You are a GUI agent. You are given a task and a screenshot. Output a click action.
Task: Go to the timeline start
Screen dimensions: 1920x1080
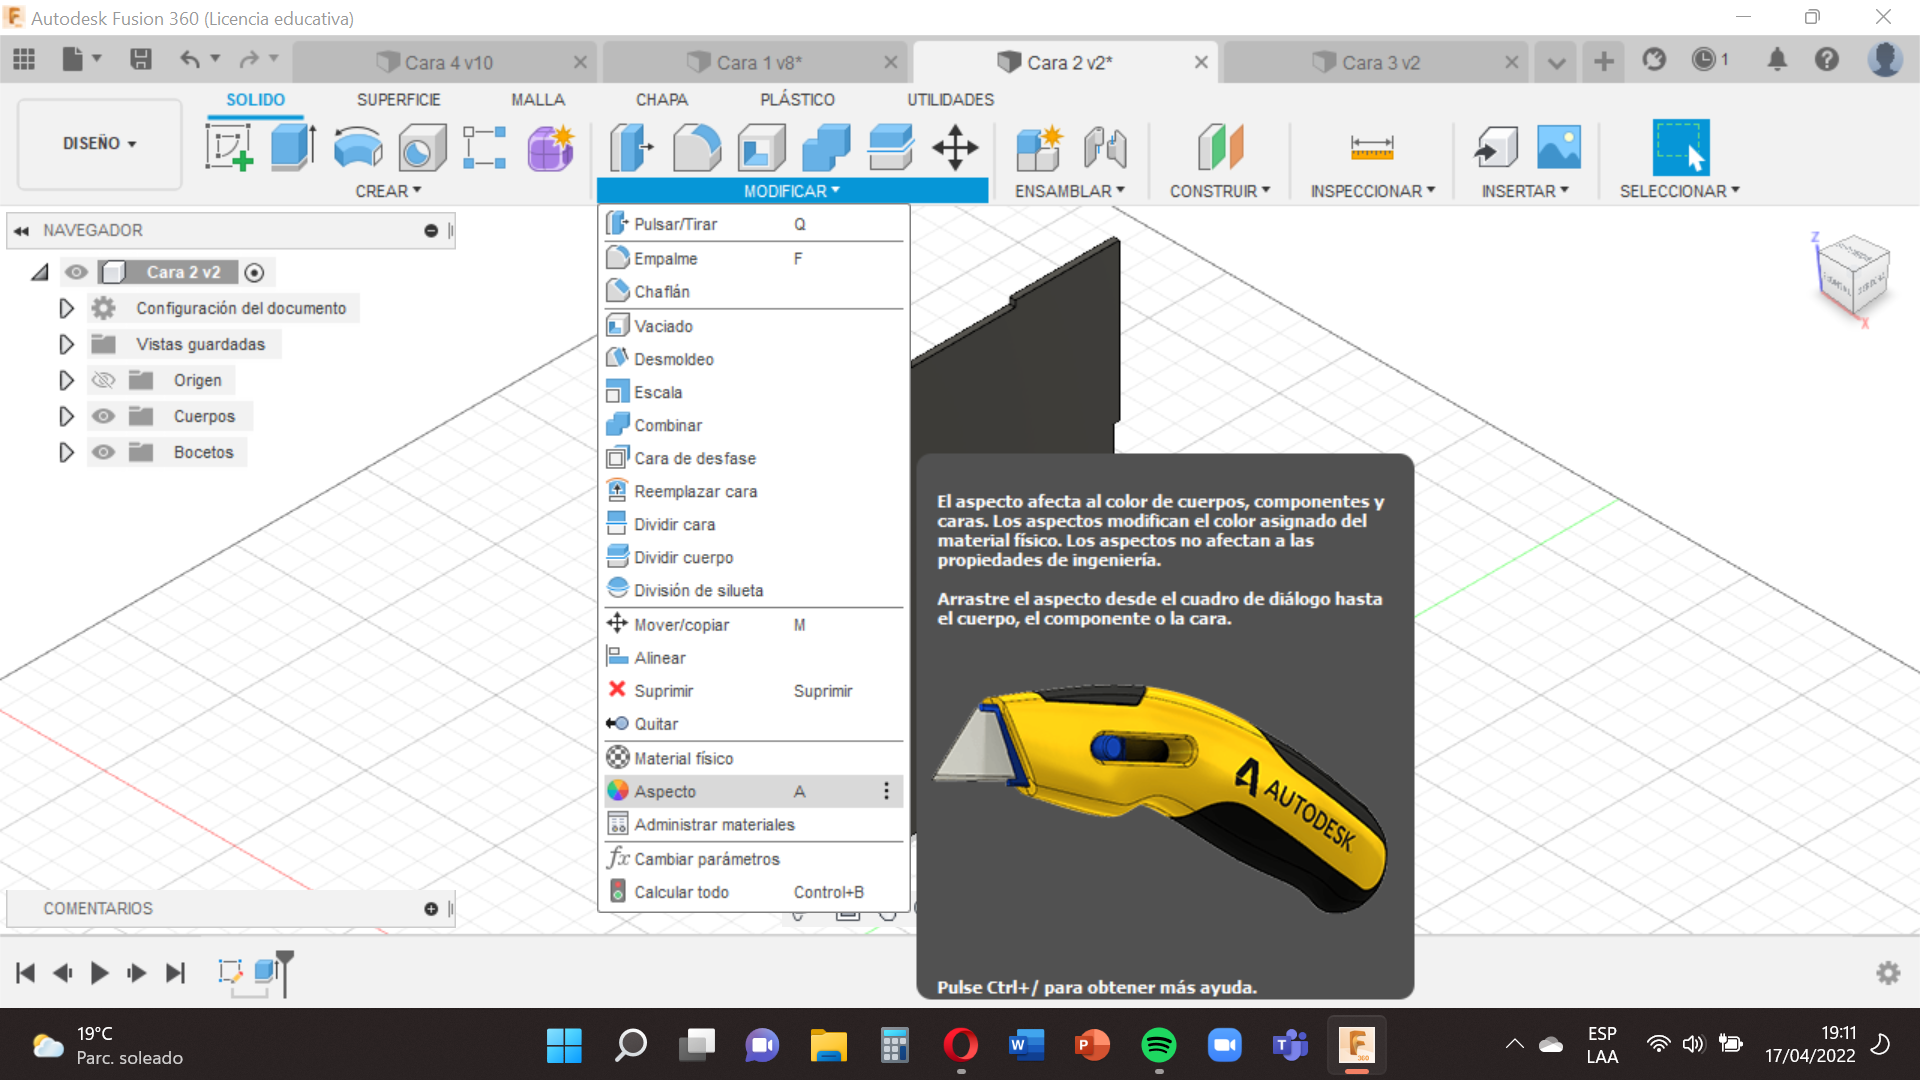pyautogui.click(x=26, y=973)
